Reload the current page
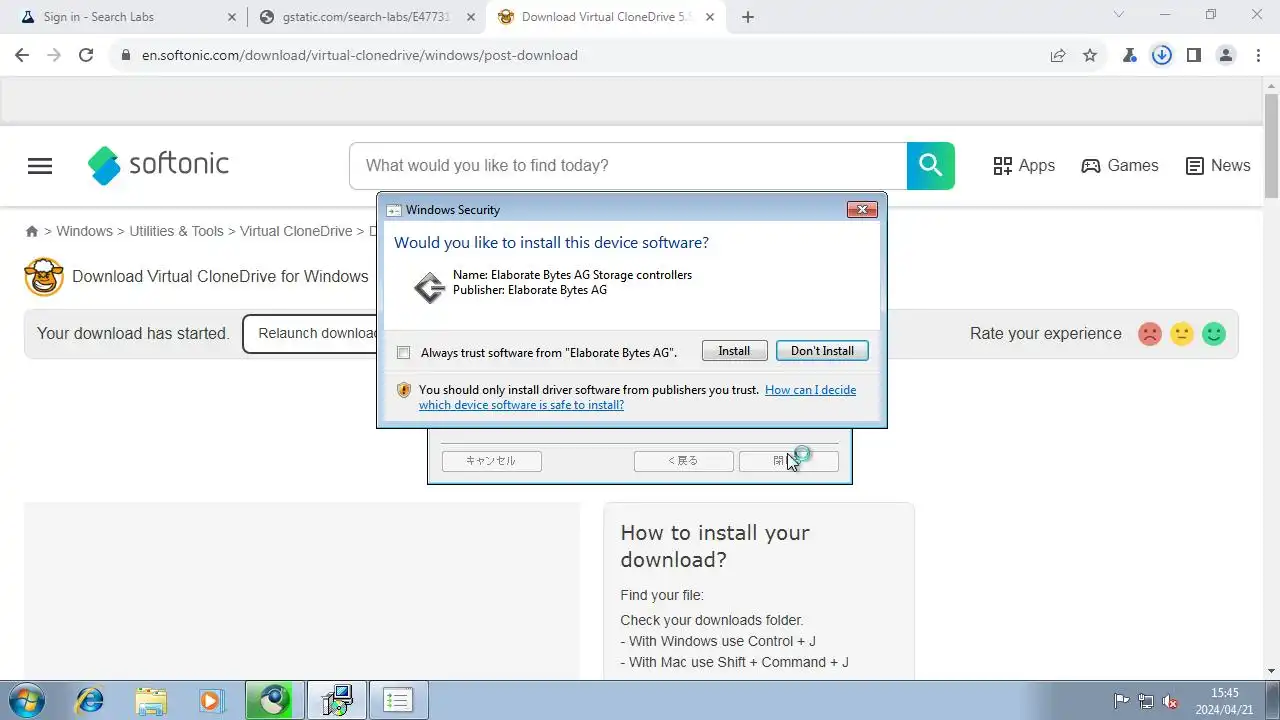 coord(86,55)
